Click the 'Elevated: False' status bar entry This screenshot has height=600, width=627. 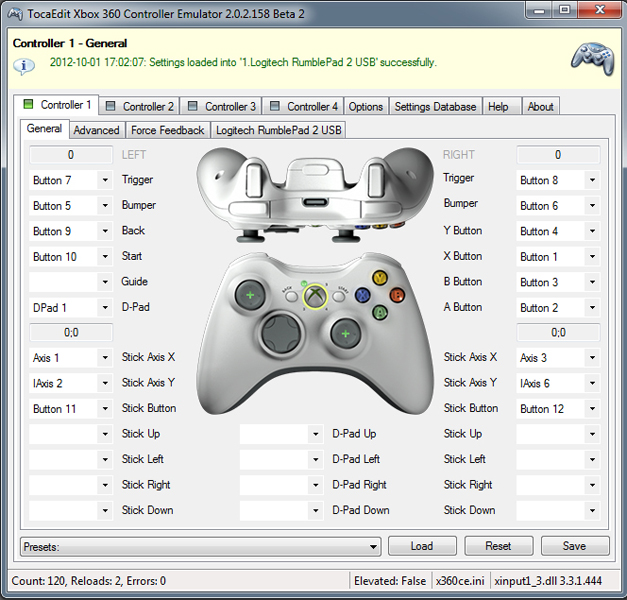point(390,581)
